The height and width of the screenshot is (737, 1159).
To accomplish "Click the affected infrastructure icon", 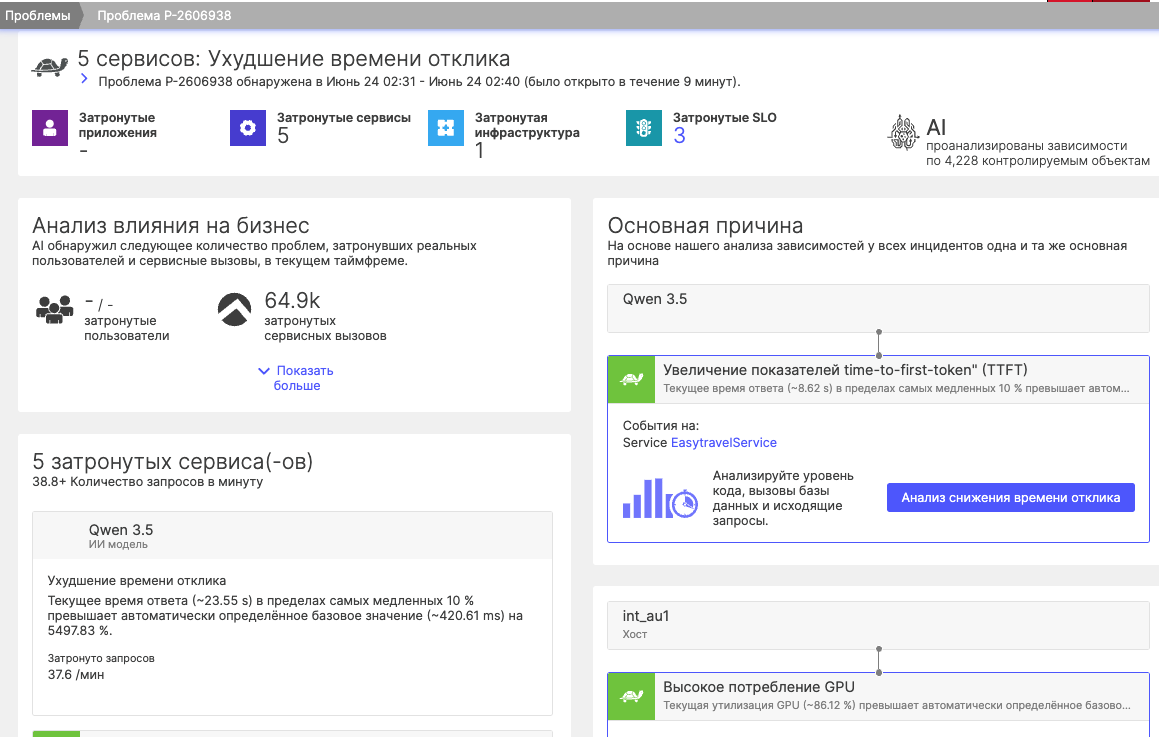I will [x=446, y=128].
